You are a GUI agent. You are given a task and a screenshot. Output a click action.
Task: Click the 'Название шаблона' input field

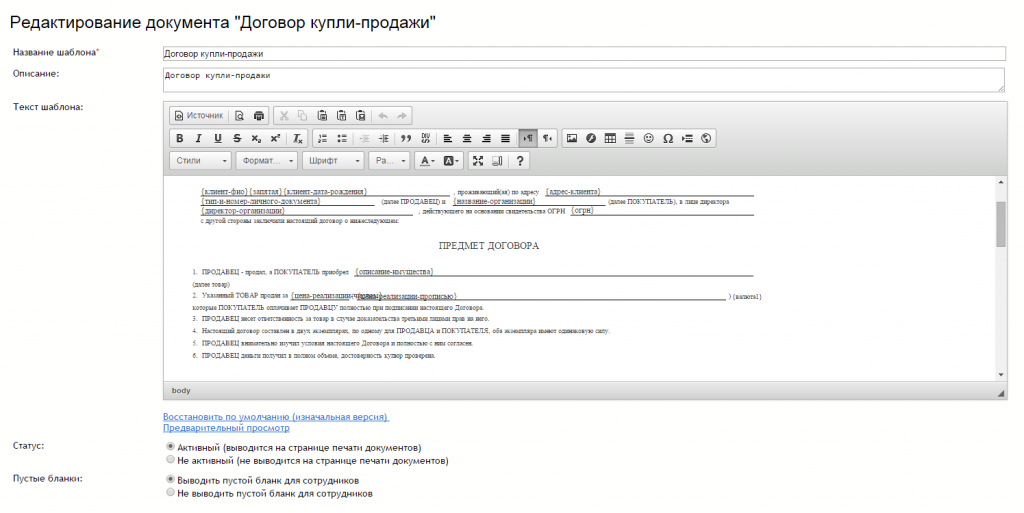tap(583, 54)
